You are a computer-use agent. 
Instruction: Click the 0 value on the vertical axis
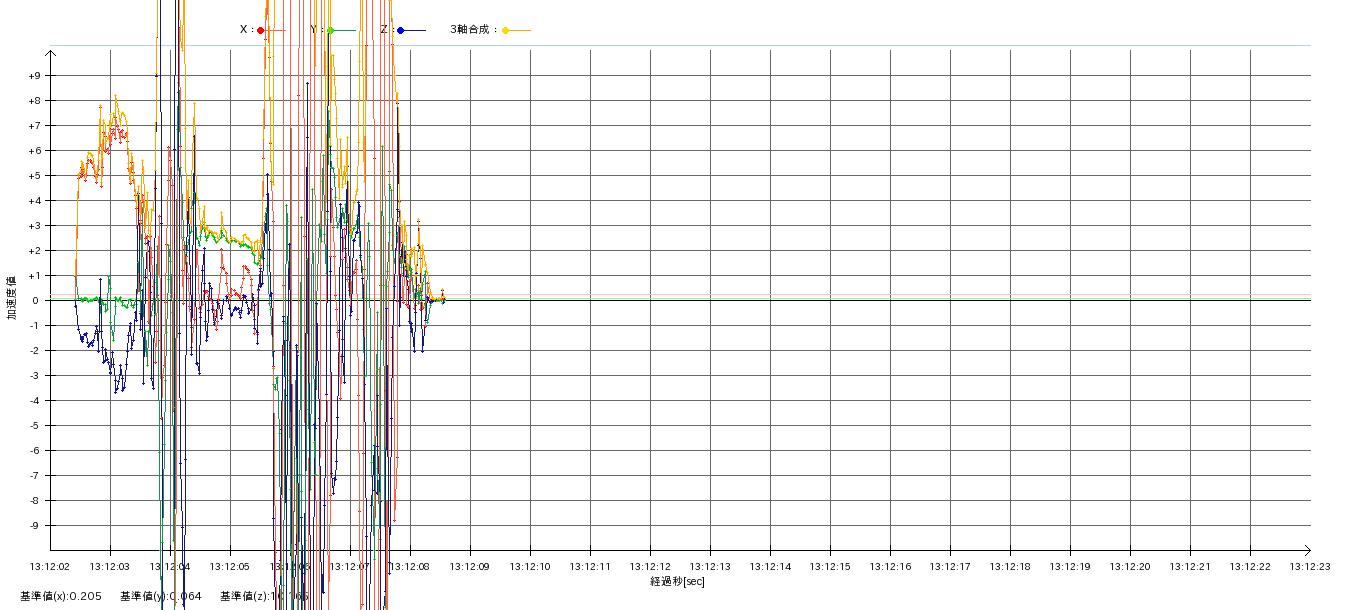tap(34, 301)
